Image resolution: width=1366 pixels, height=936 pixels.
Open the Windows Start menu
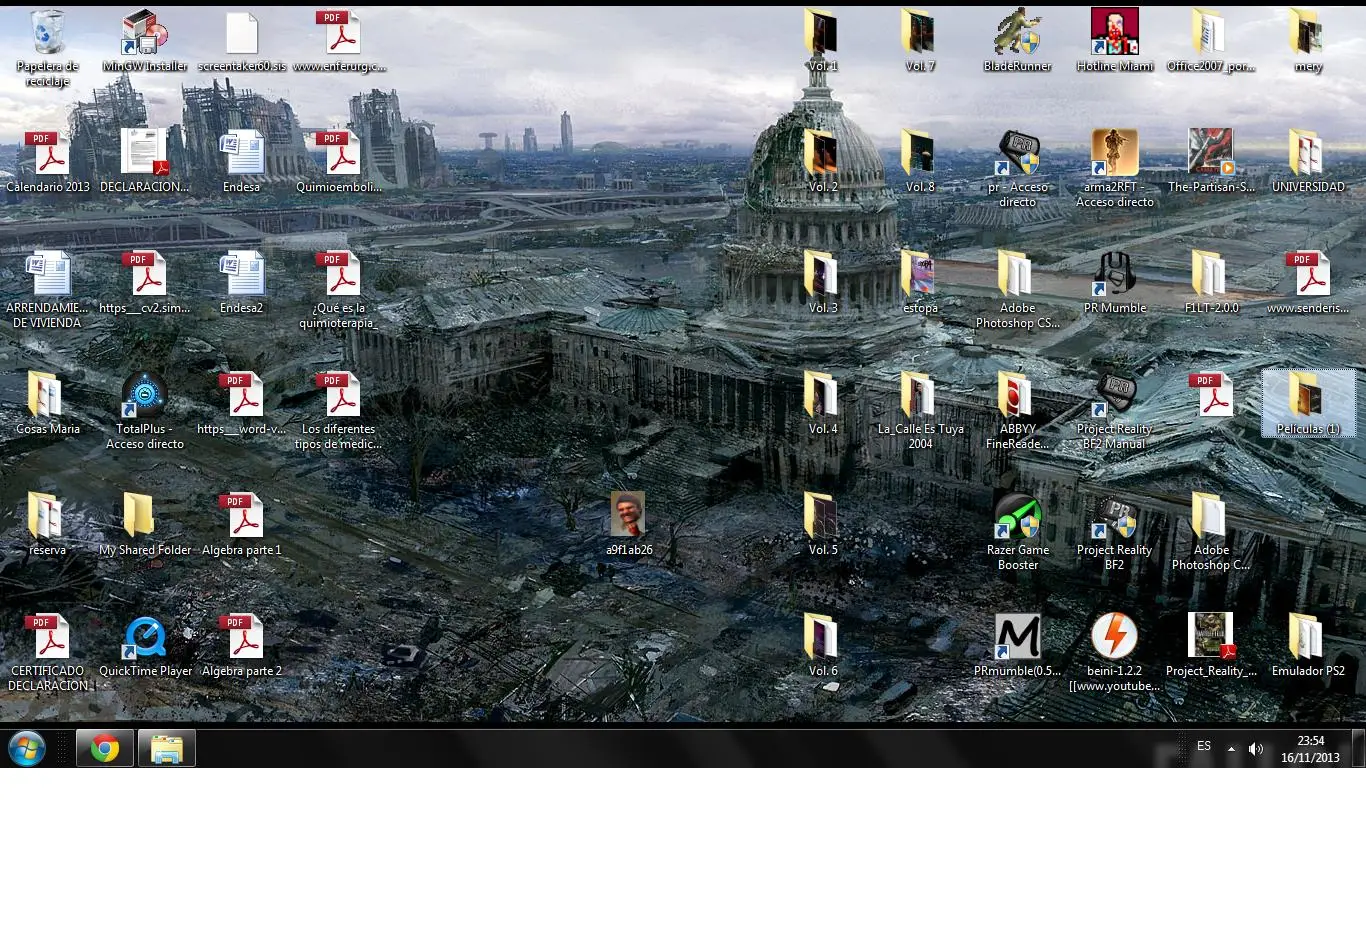coord(27,748)
